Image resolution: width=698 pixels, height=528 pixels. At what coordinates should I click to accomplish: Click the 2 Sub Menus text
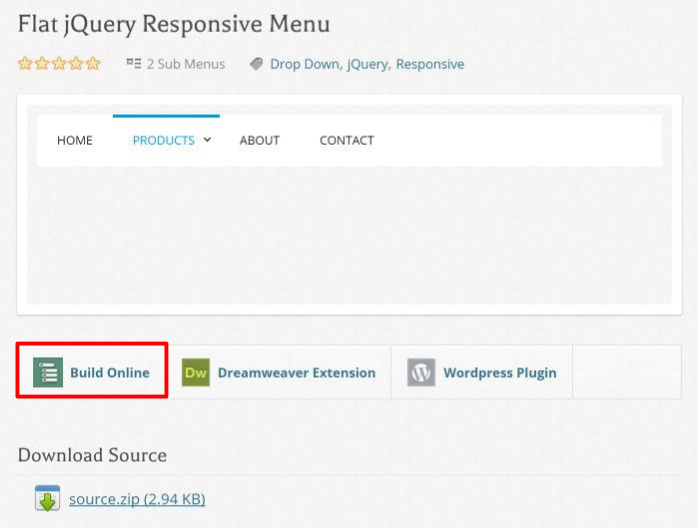[186, 64]
